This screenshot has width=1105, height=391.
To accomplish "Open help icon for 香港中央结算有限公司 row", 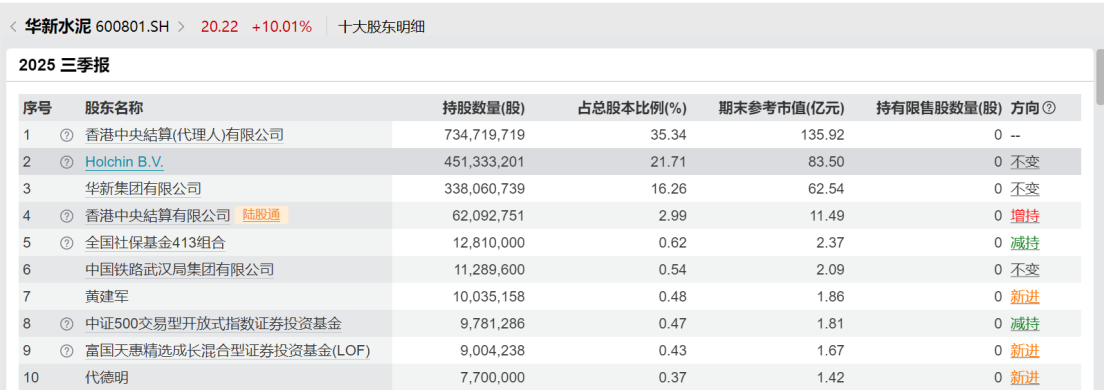I will click(67, 216).
